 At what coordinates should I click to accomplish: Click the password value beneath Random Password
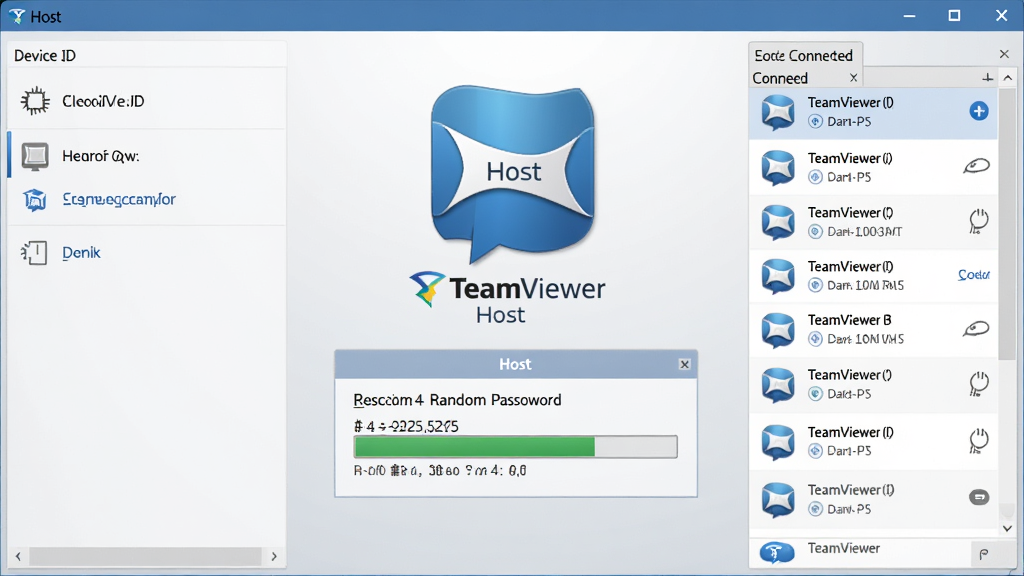click(x=406, y=426)
